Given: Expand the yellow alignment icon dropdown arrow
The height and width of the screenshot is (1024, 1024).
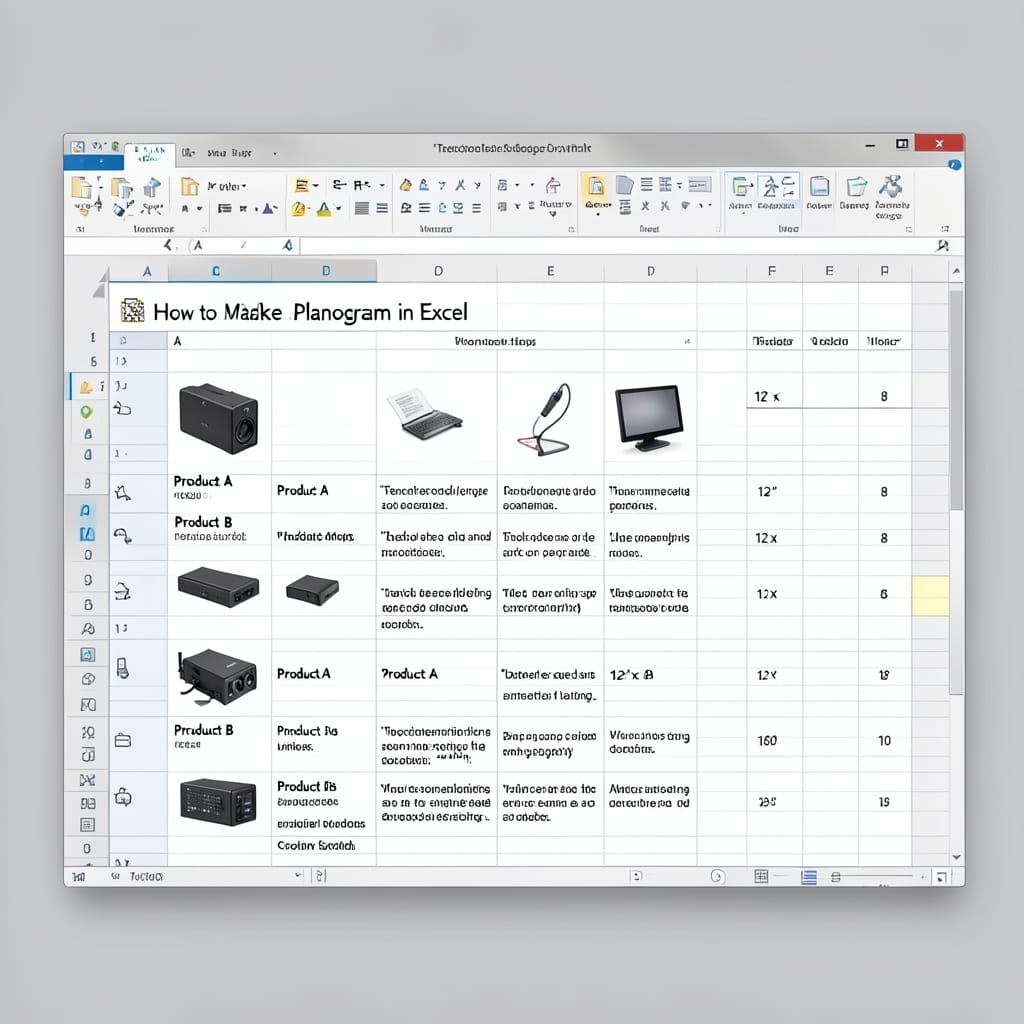Looking at the screenshot, I should [315, 185].
